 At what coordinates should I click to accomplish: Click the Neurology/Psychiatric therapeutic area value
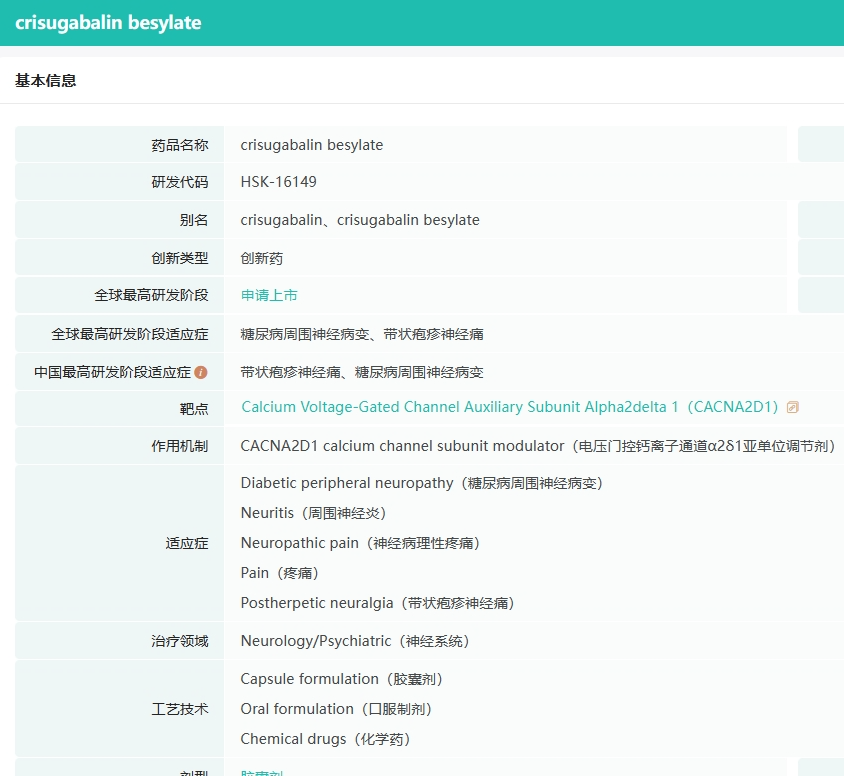[x=355, y=641]
